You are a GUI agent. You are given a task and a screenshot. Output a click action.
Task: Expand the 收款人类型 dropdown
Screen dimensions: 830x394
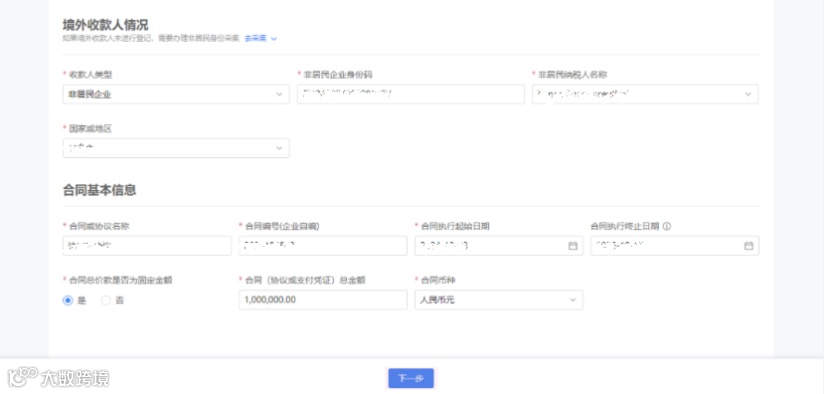pyautogui.click(x=176, y=94)
